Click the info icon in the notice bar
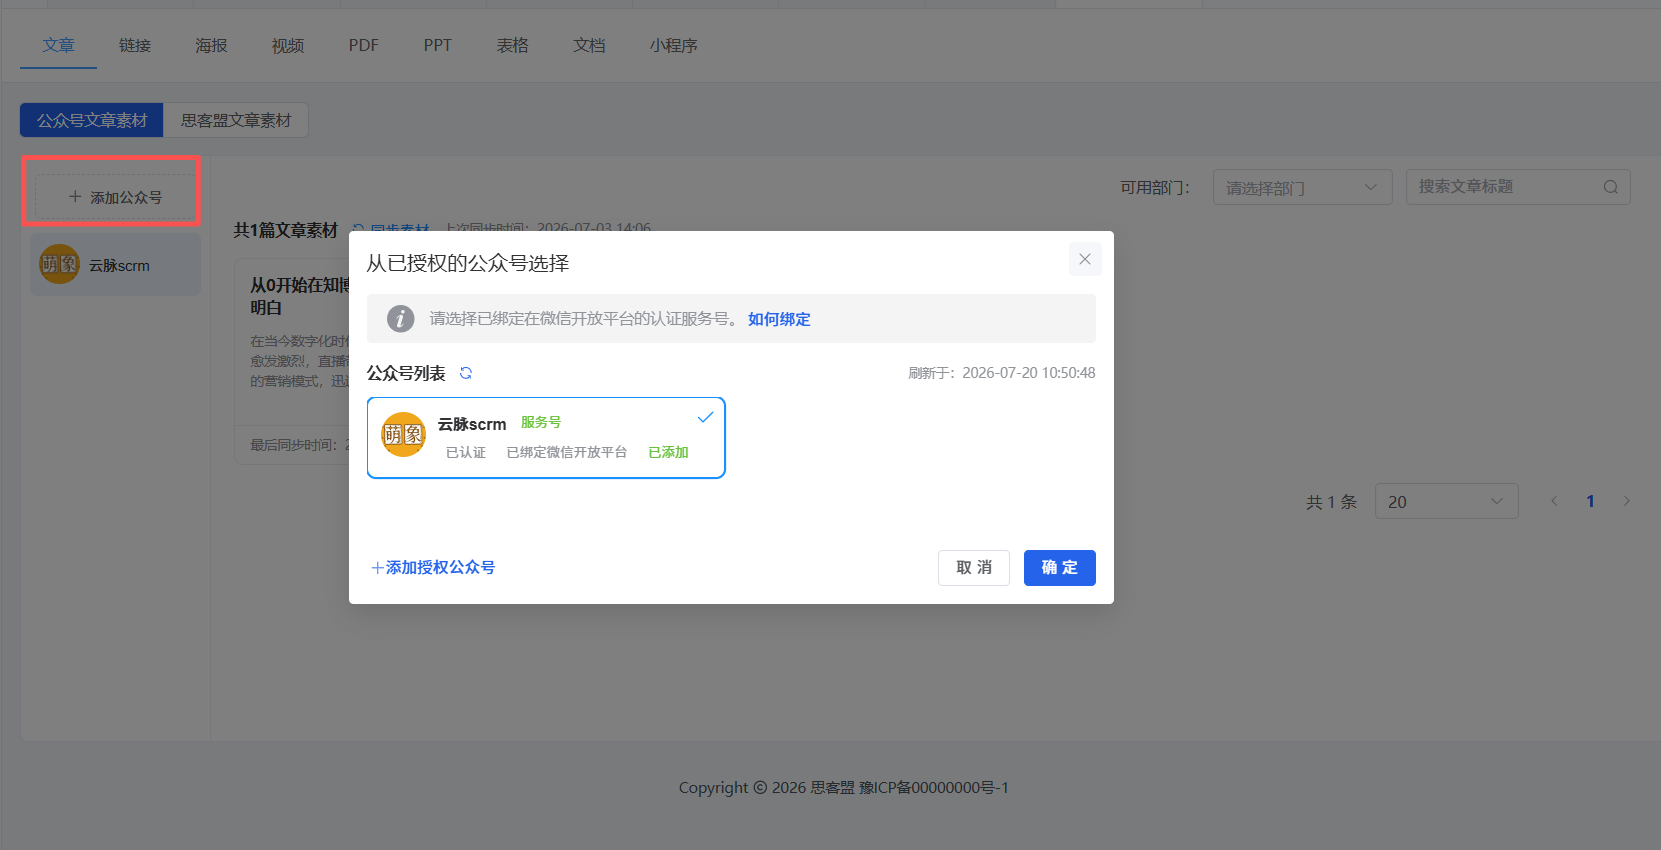The width and height of the screenshot is (1661, 850). (401, 319)
